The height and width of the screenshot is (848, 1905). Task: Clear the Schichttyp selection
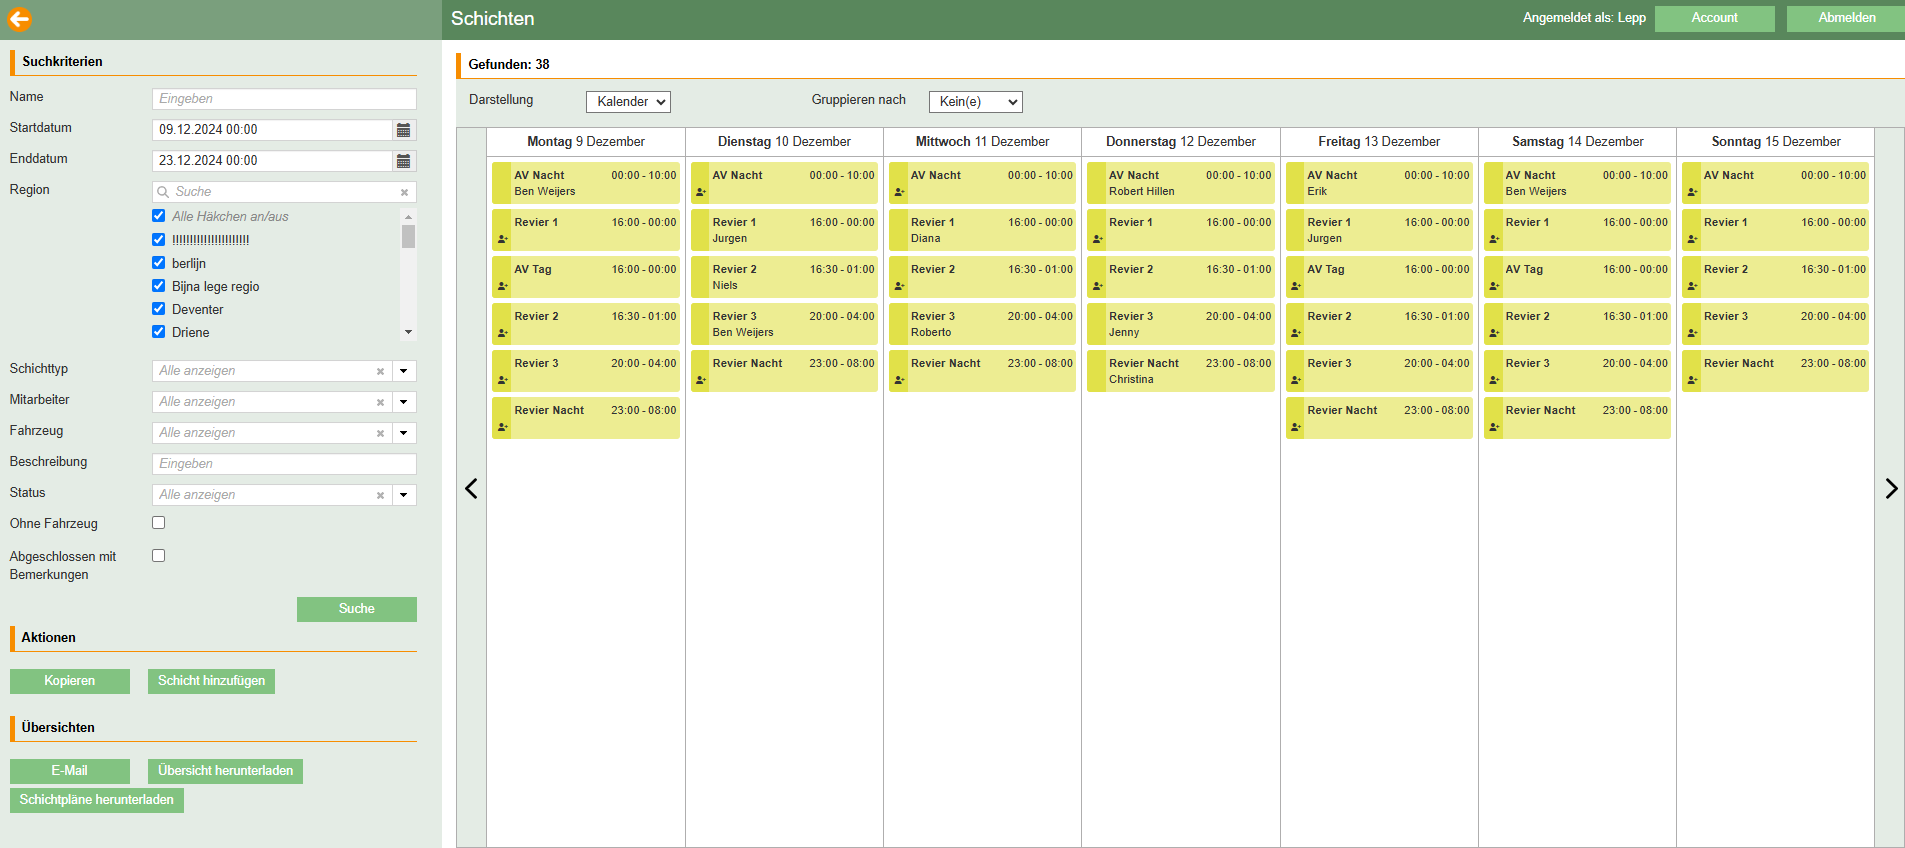pos(380,371)
